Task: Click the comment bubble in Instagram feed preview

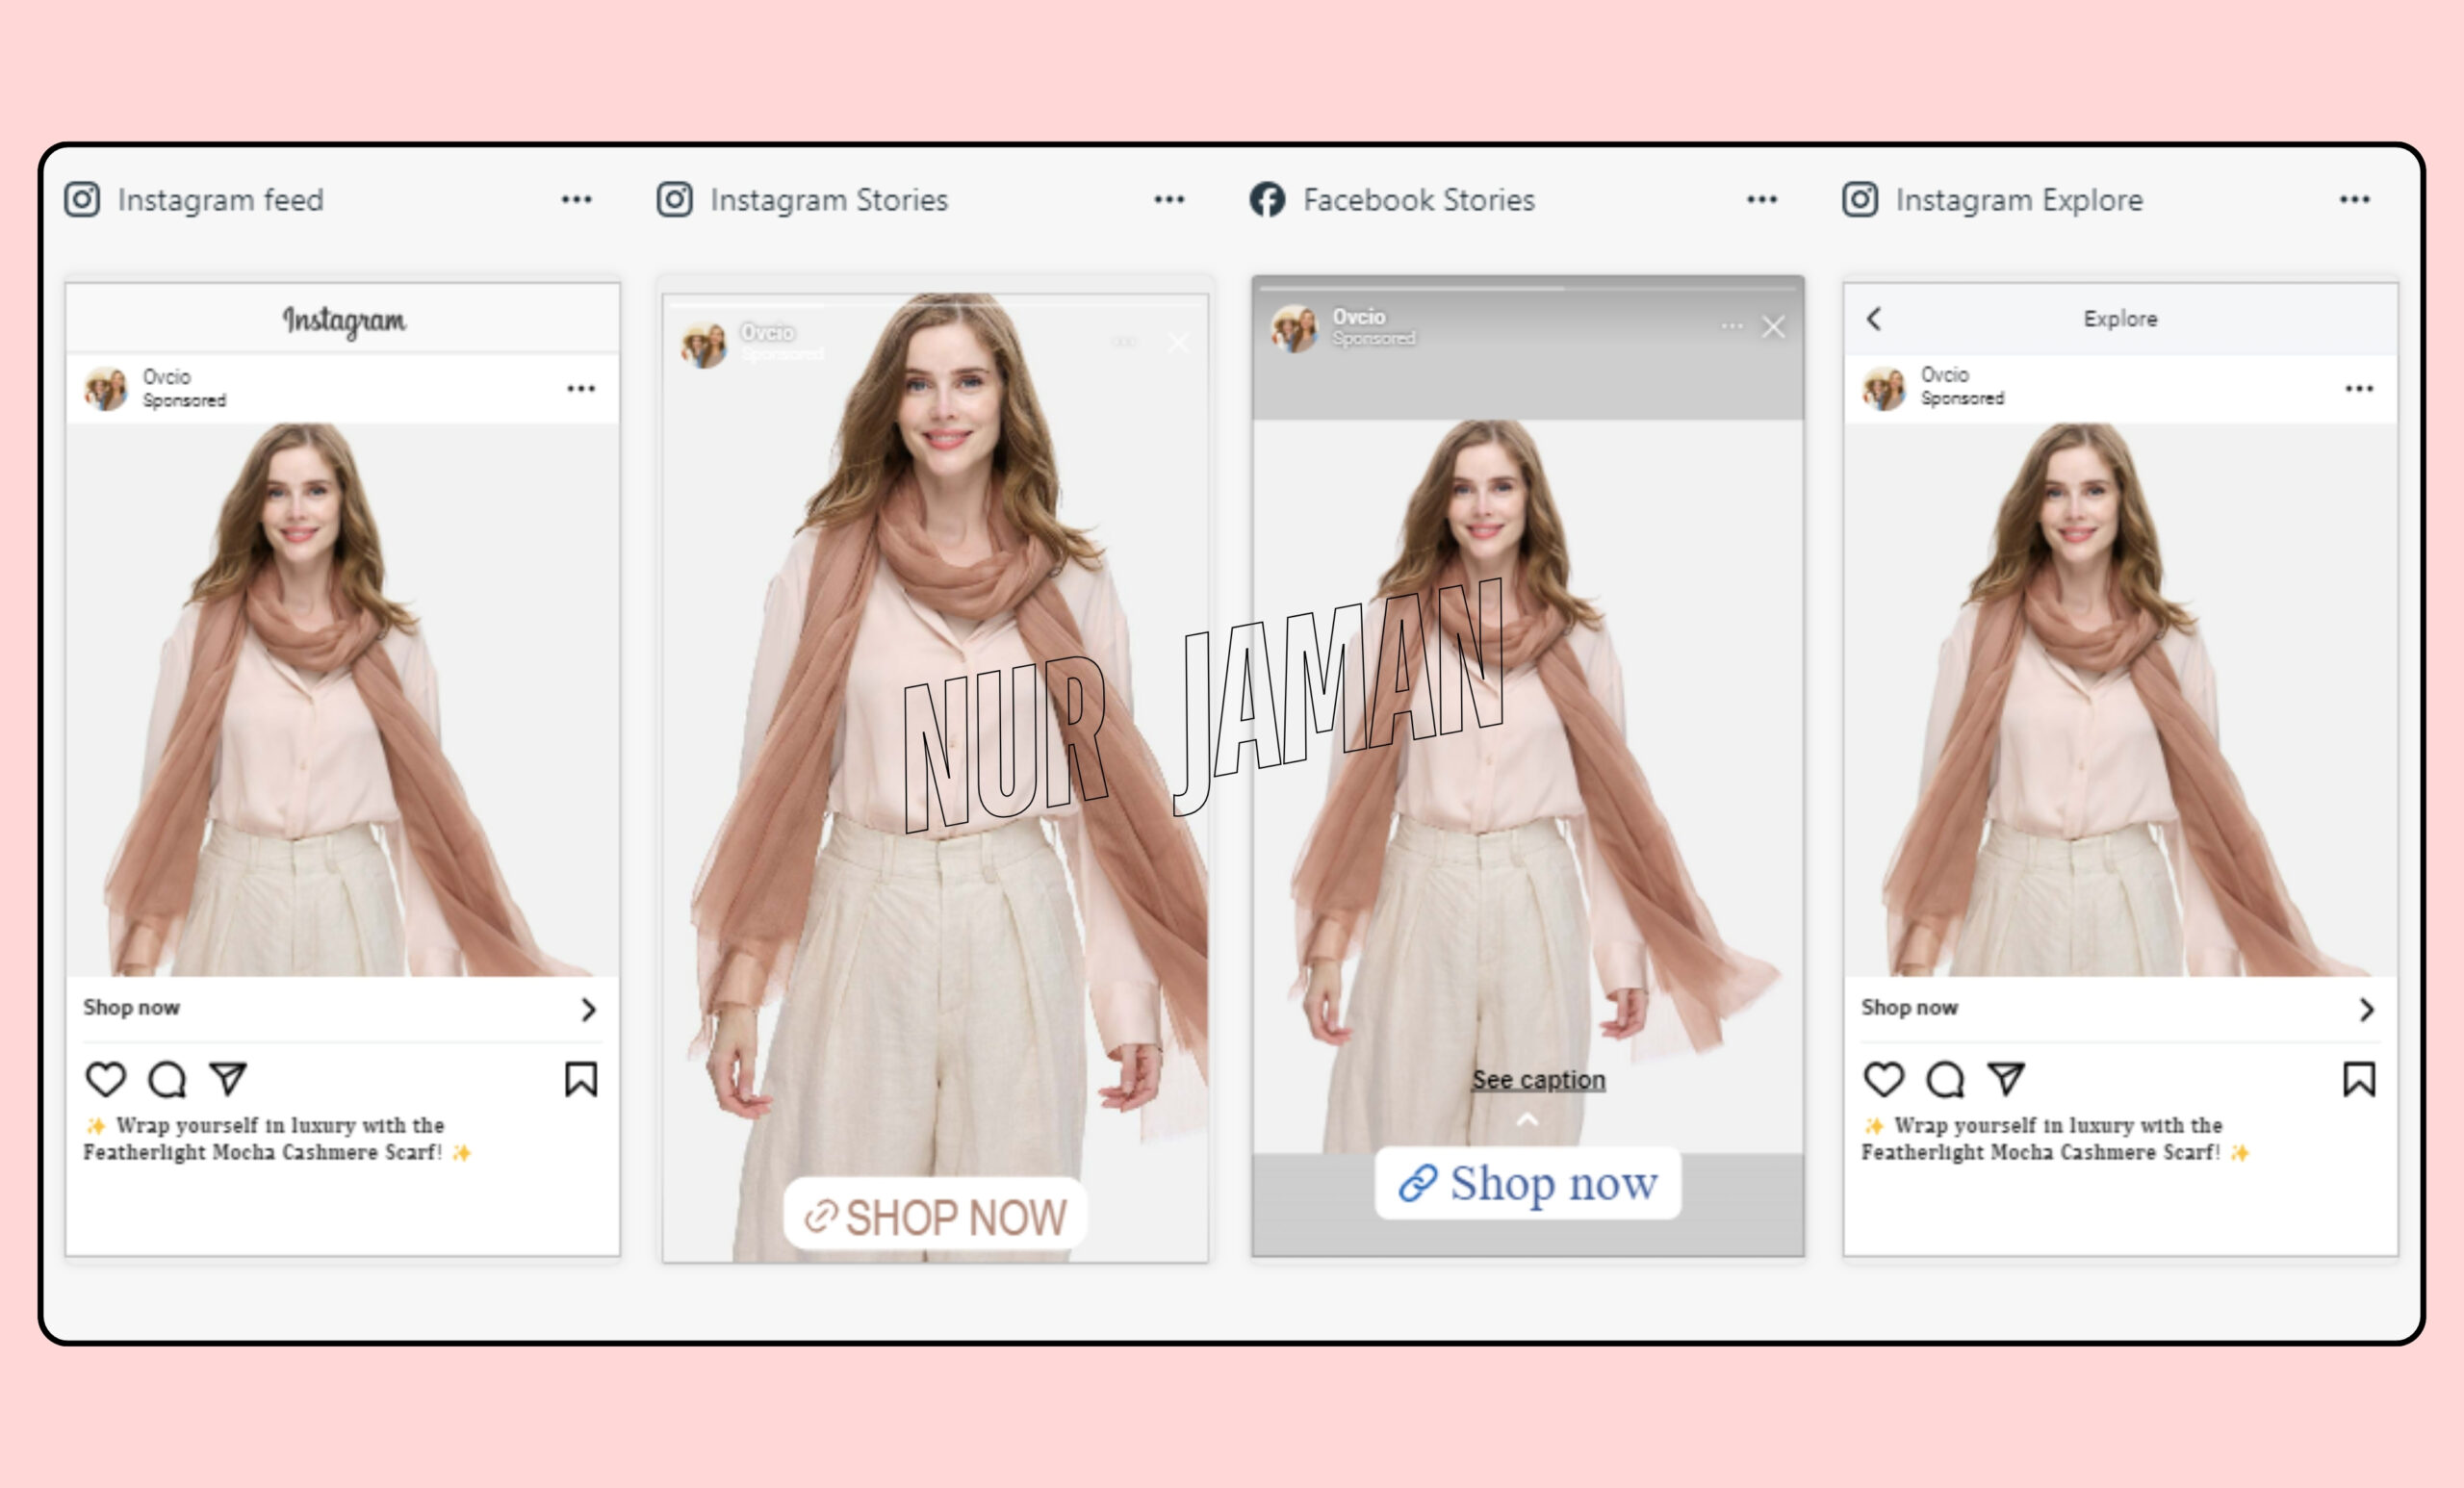Action: pos(167,1079)
